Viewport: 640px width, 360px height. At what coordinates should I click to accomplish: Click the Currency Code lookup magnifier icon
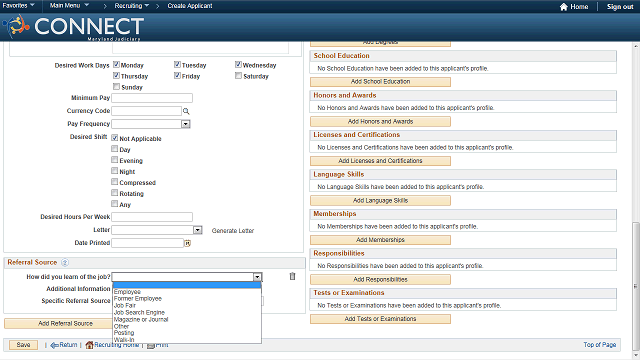tap(186, 111)
